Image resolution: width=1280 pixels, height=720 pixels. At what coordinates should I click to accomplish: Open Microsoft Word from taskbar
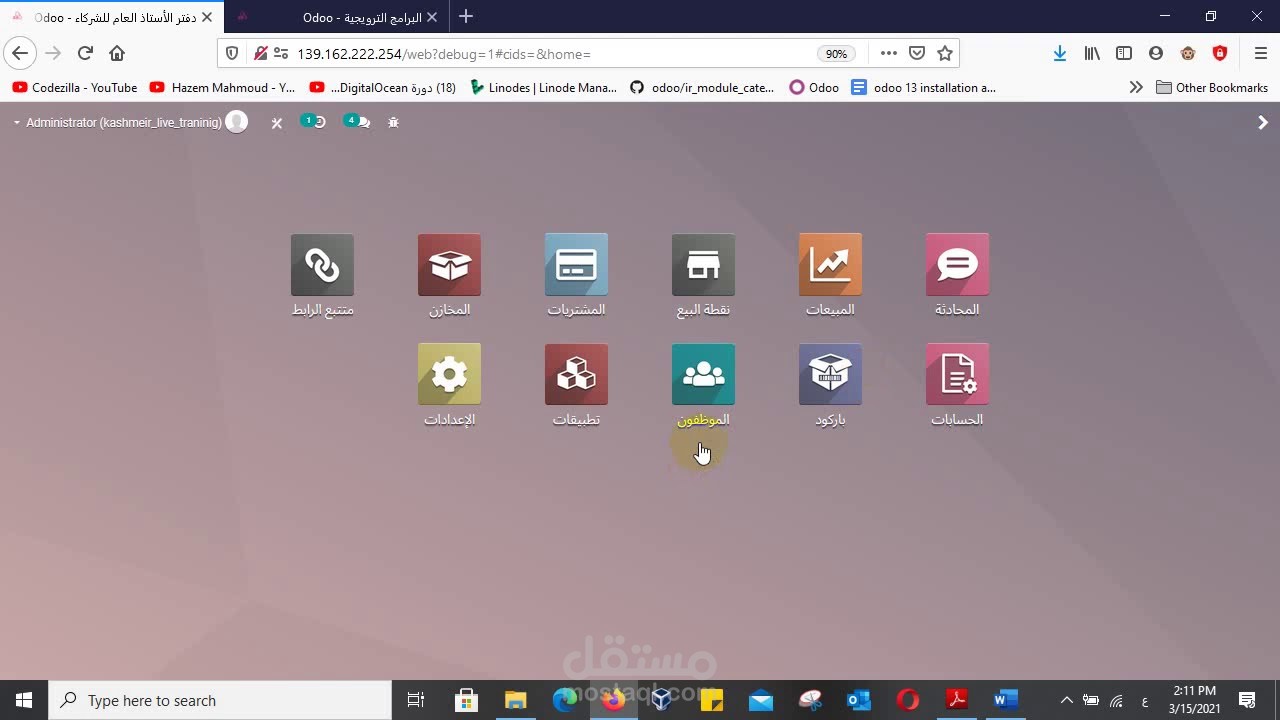(1005, 700)
